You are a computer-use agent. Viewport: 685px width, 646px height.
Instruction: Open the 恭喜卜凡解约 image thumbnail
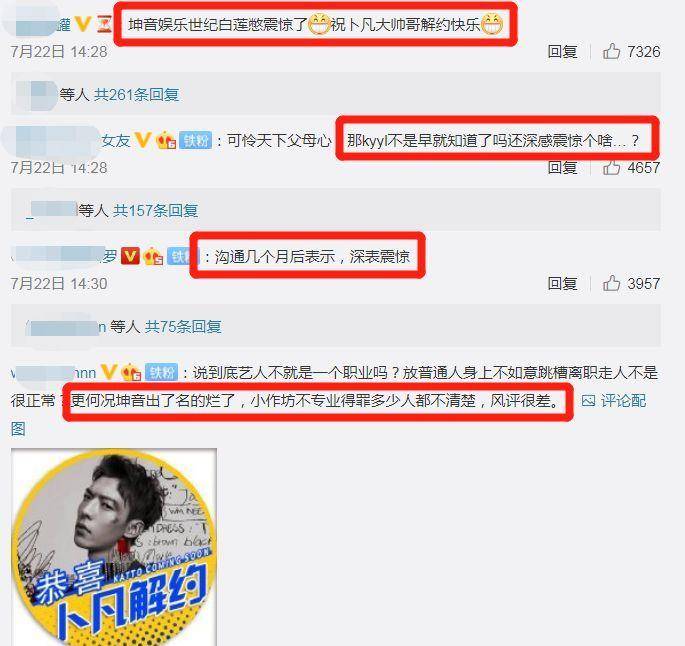114,547
